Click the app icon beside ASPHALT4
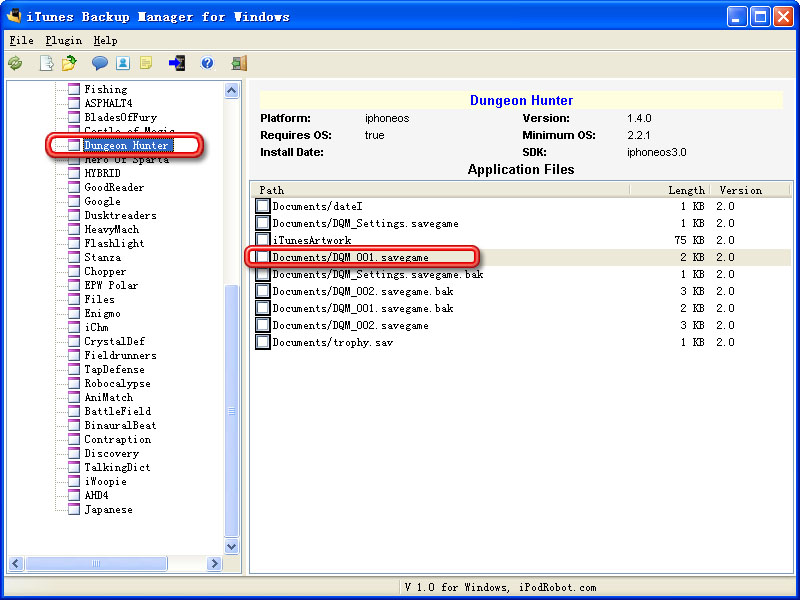 [74, 103]
